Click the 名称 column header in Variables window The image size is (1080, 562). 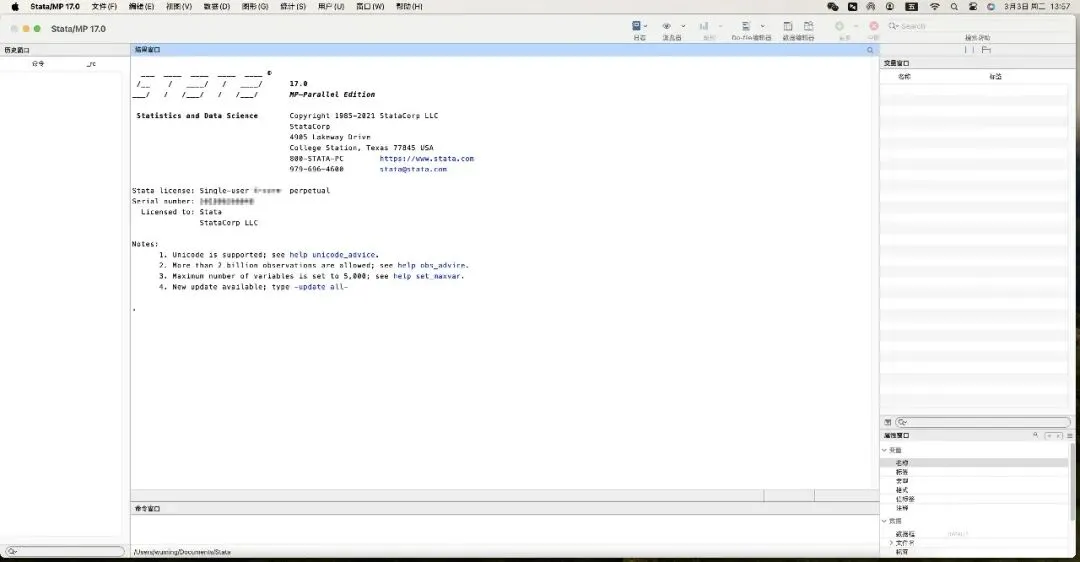coord(904,76)
